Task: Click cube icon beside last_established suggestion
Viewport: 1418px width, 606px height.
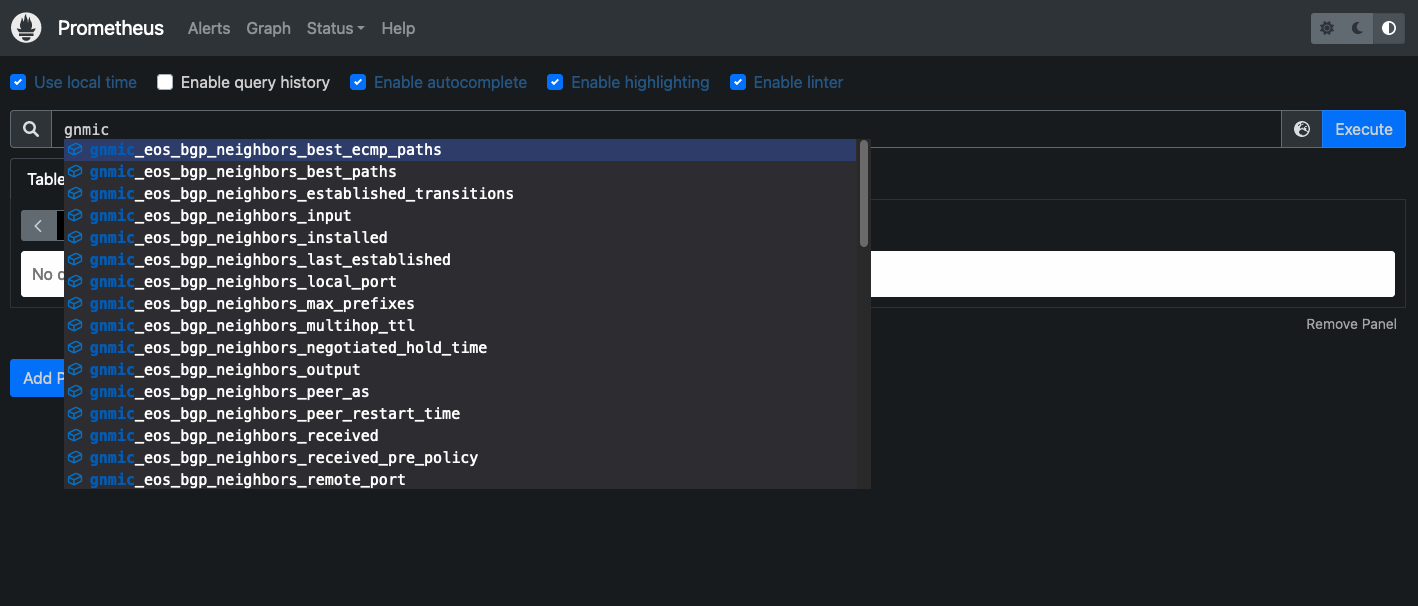Action: (x=76, y=260)
